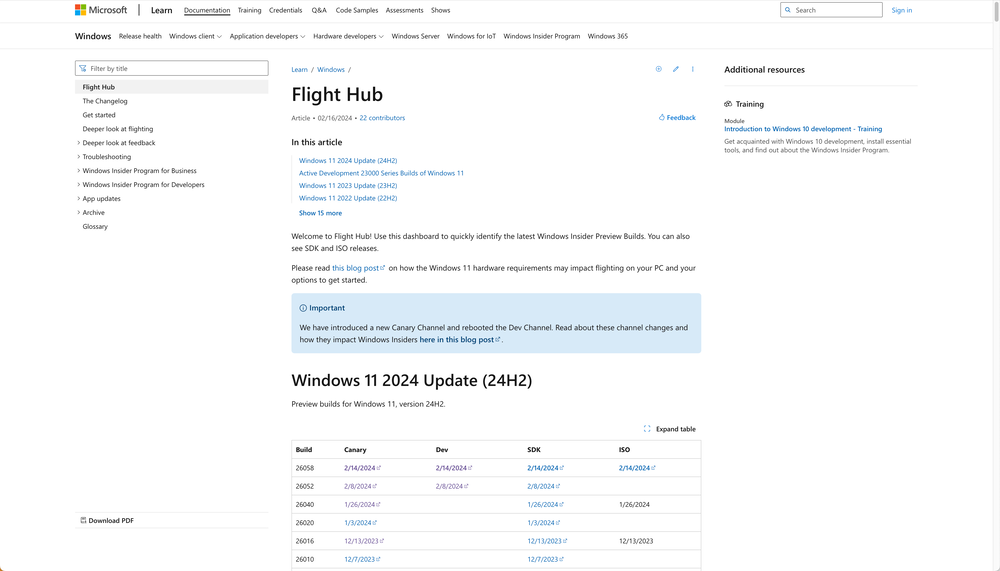This screenshot has width=1000, height=571.
Task: Click the add to collection plus icon
Action: [658, 69]
